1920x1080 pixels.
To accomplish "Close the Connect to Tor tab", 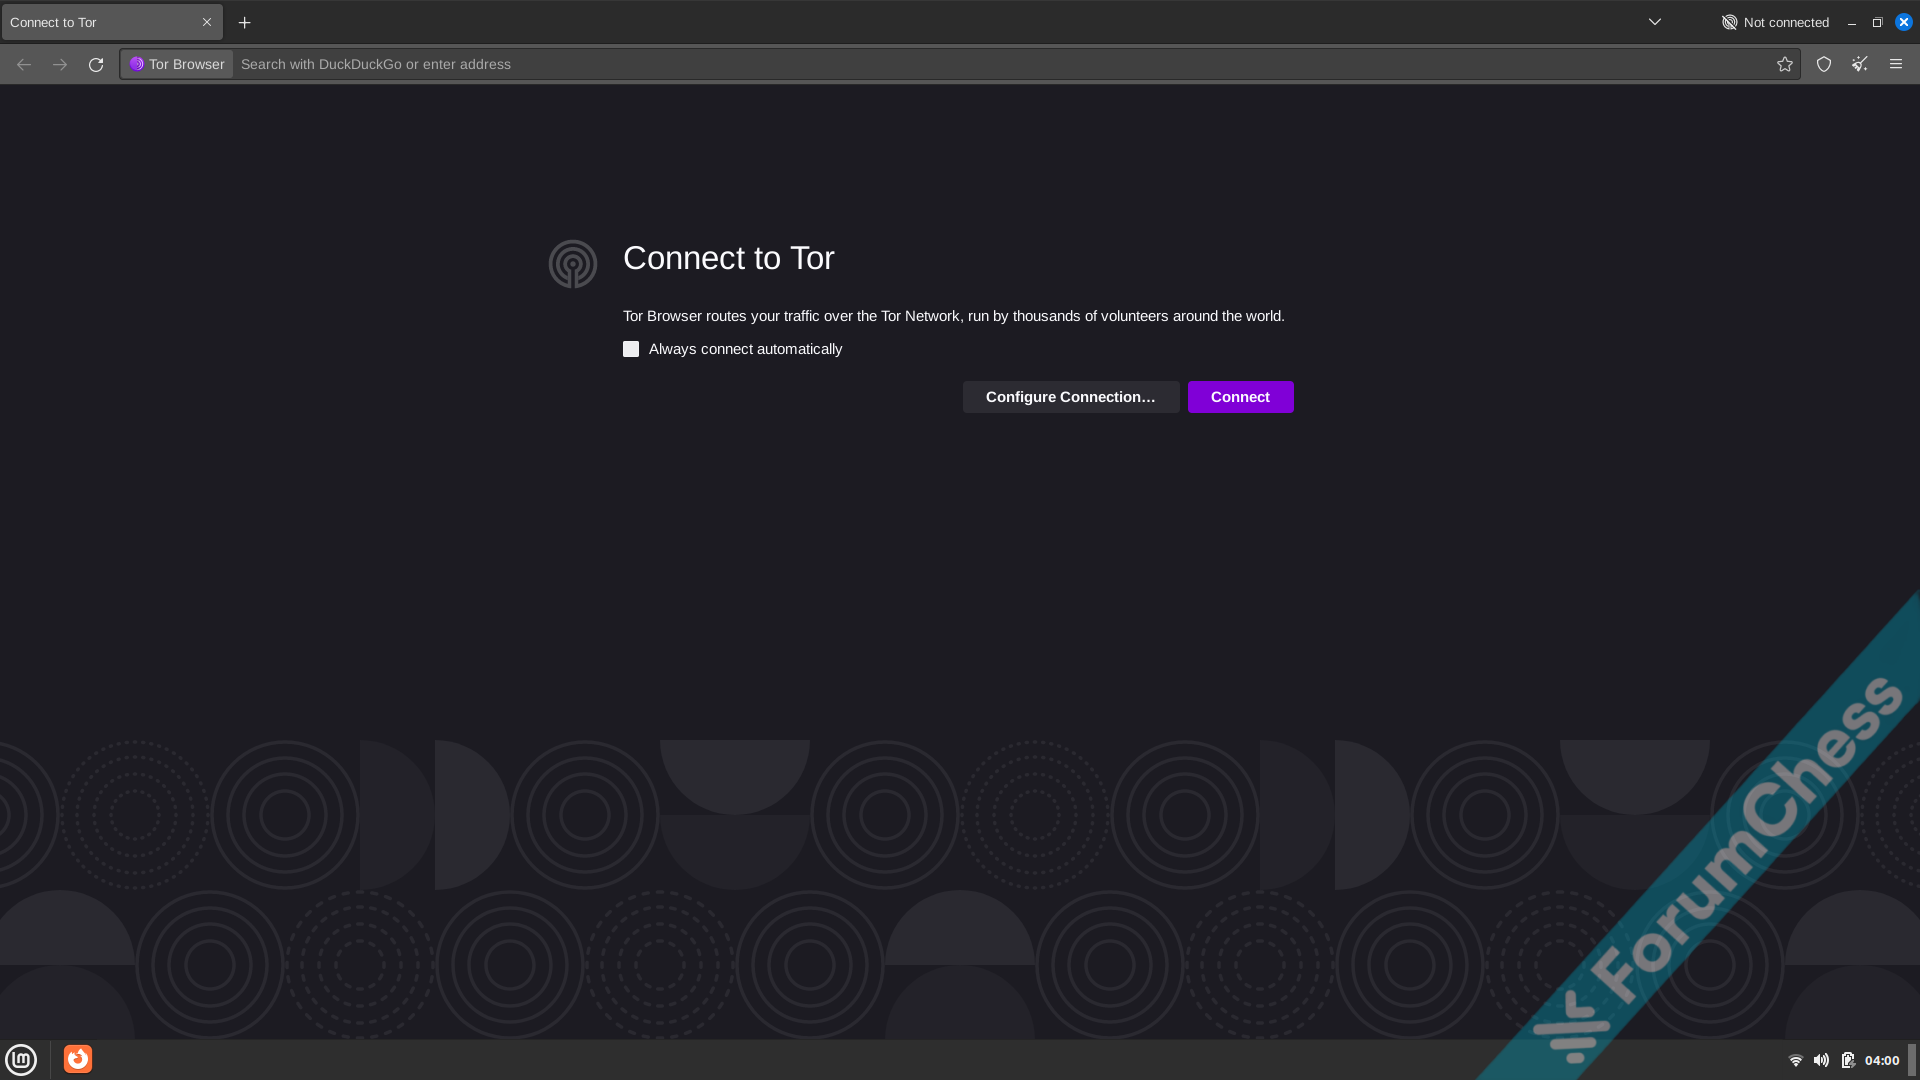I will pos(207,22).
